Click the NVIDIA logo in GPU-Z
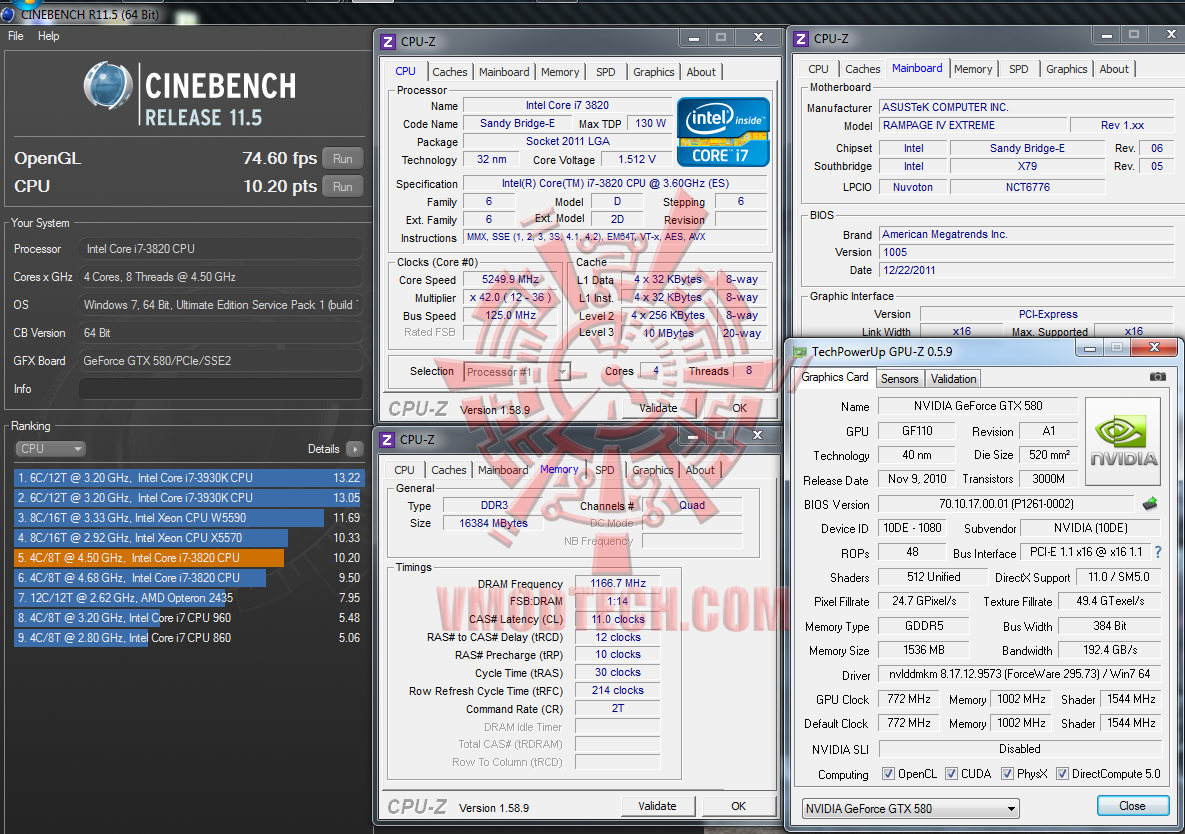This screenshot has height=834, width=1185. click(1123, 441)
